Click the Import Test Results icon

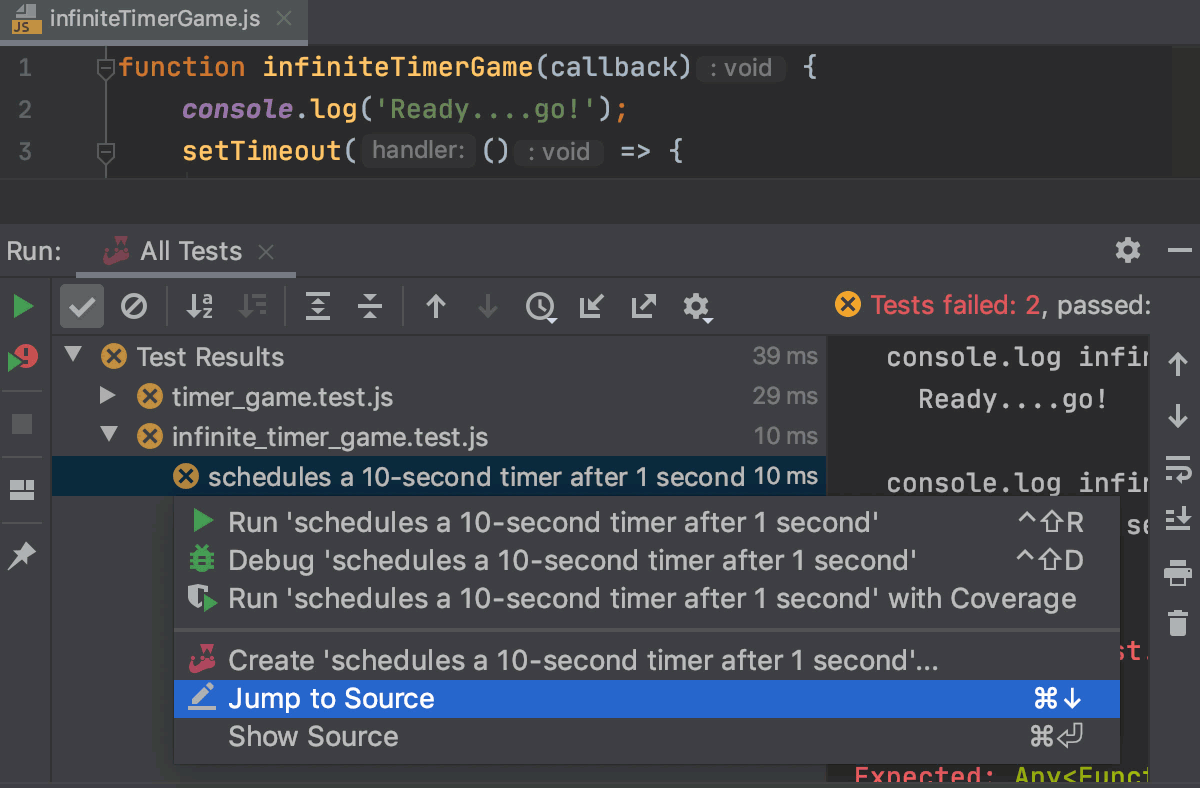[x=591, y=306]
